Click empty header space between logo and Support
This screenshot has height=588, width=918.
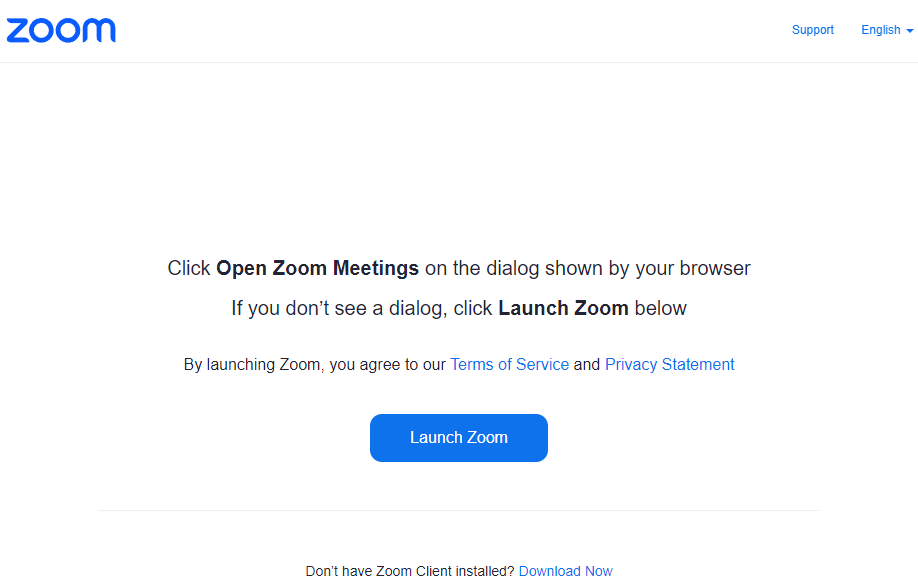(x=450, y=30)
